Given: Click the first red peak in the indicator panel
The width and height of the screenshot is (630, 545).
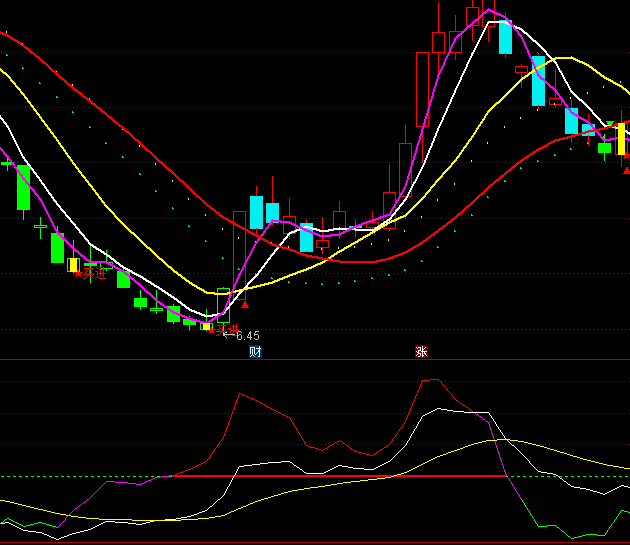Looking at the screenshot, I should click(x=242, y=394).
